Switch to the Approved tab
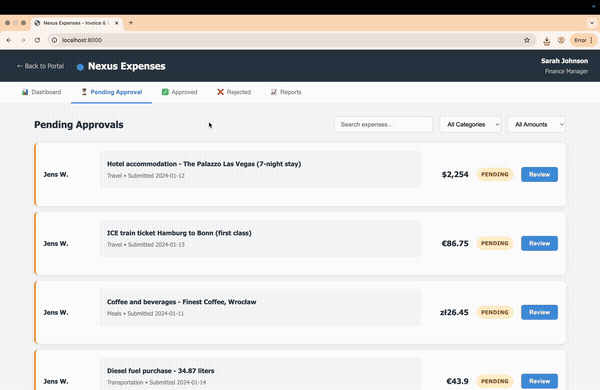This screenshot has height=390, width=600. pyautogui.click(x=179, y=92)
